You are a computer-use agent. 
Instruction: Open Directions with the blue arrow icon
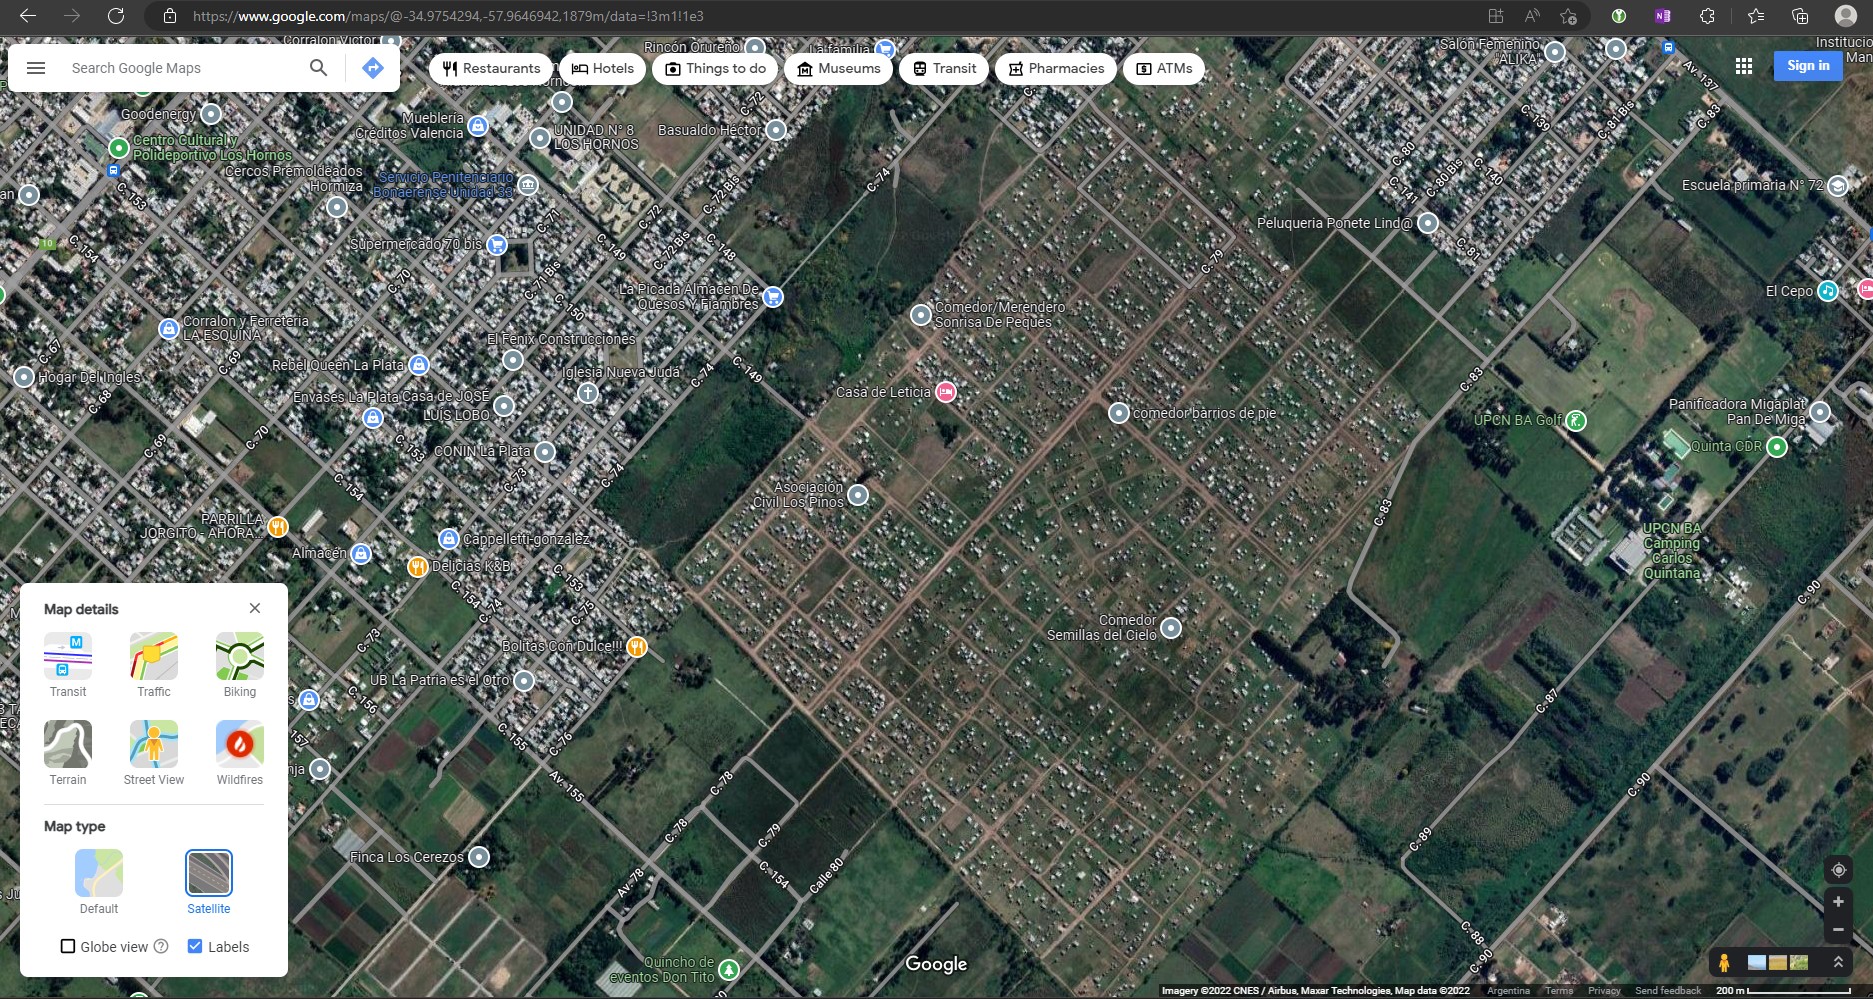click(373, 68)
